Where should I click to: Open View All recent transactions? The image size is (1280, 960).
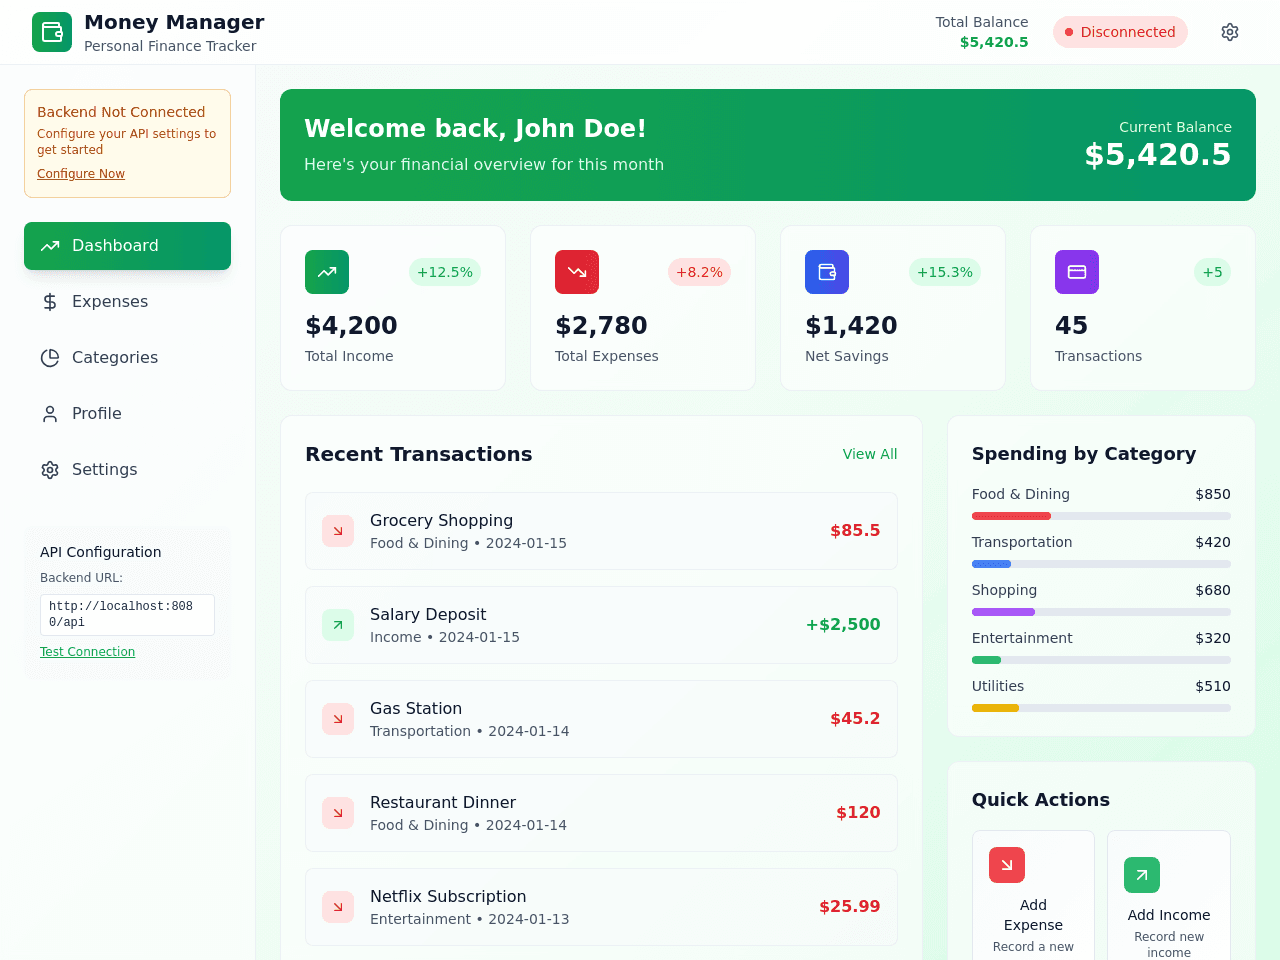tap(870, 454)
